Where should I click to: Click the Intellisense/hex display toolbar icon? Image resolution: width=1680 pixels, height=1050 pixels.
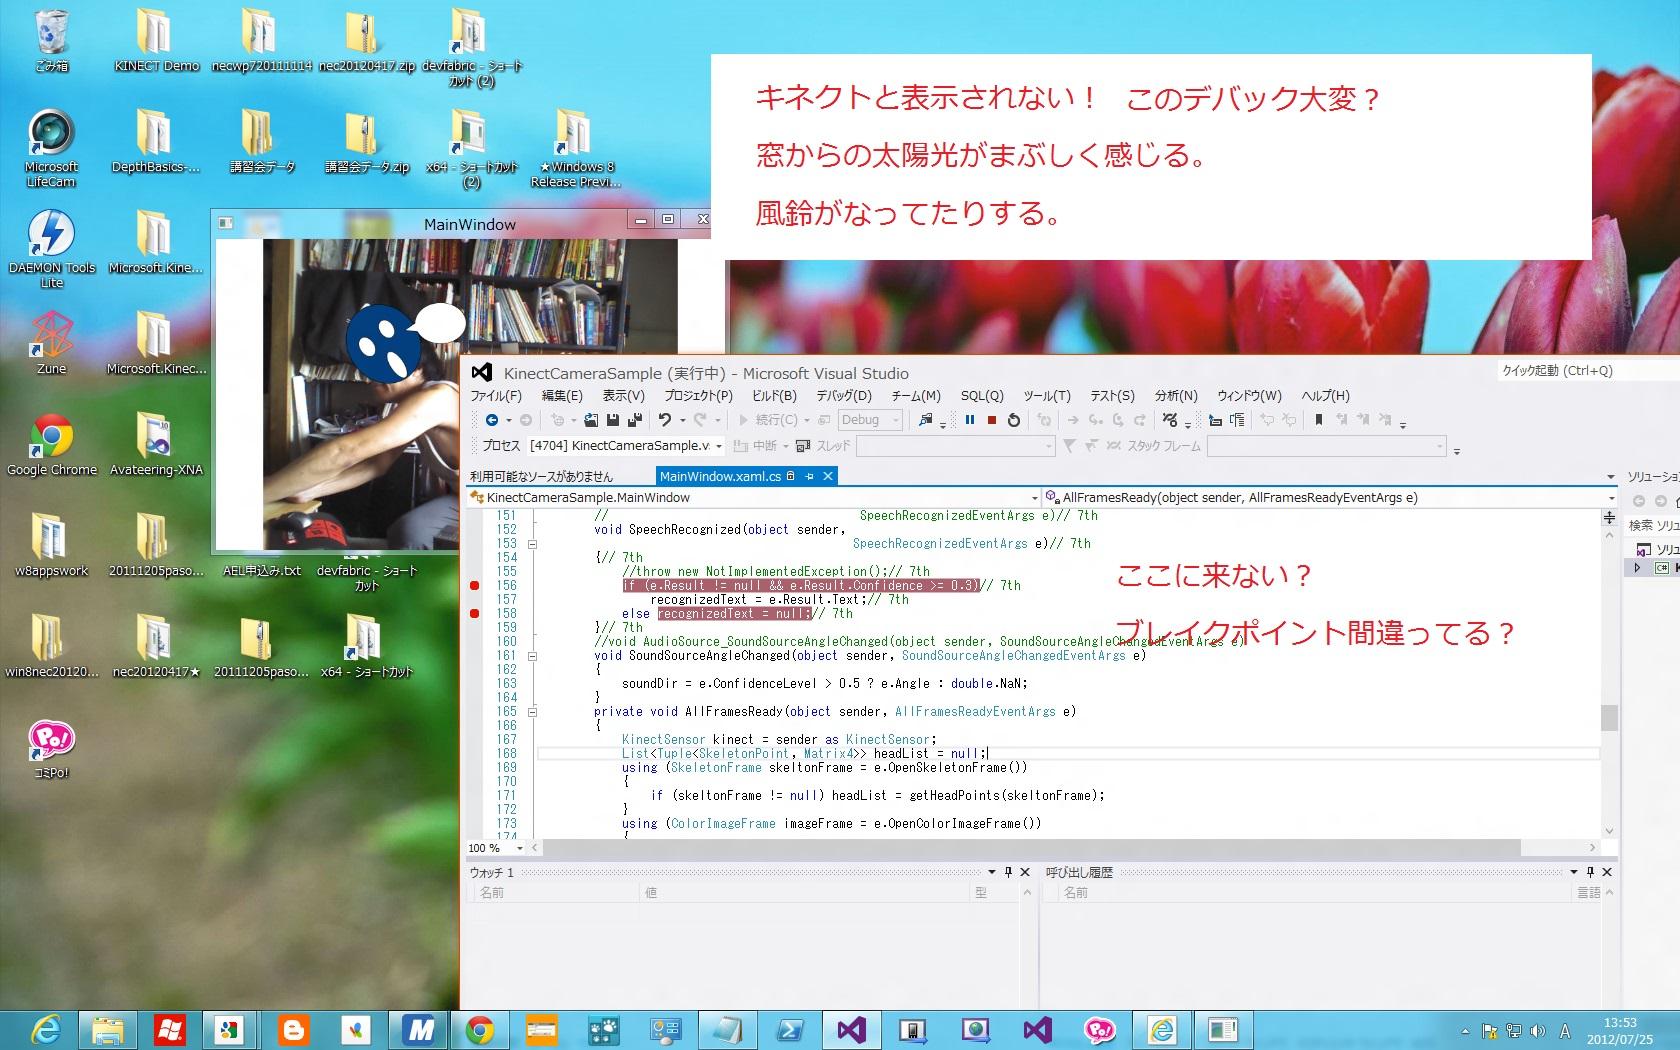click(x=1170, y=420)
